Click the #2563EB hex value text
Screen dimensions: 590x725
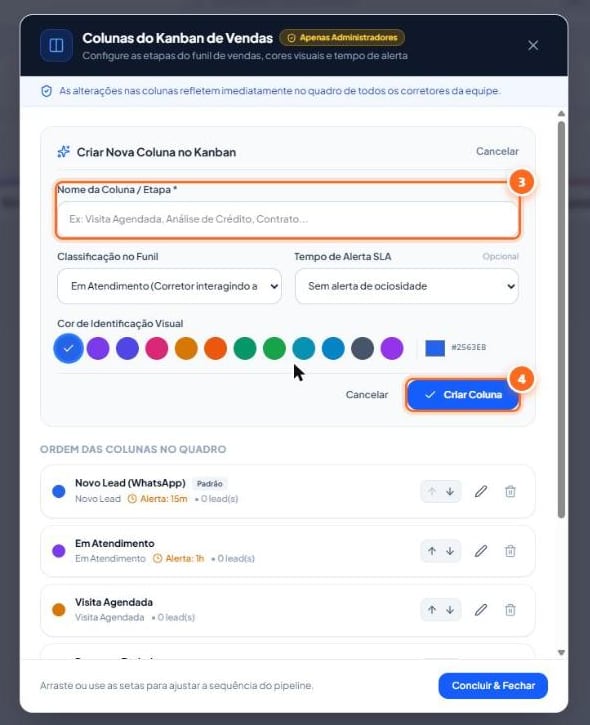[468, 347]
